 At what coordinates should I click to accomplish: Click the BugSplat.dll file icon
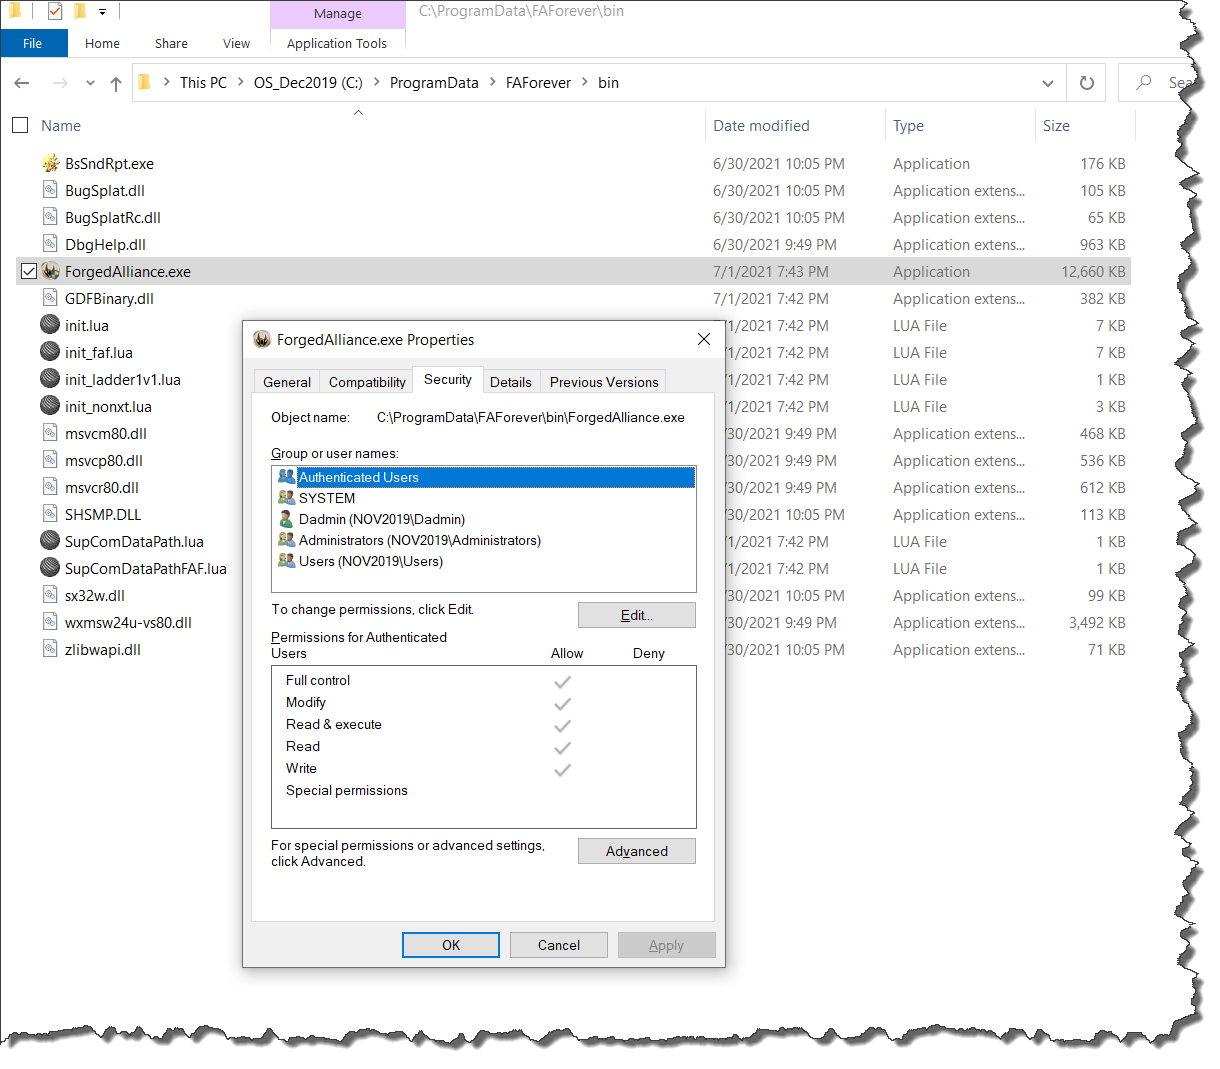click(x=51, y=190)
